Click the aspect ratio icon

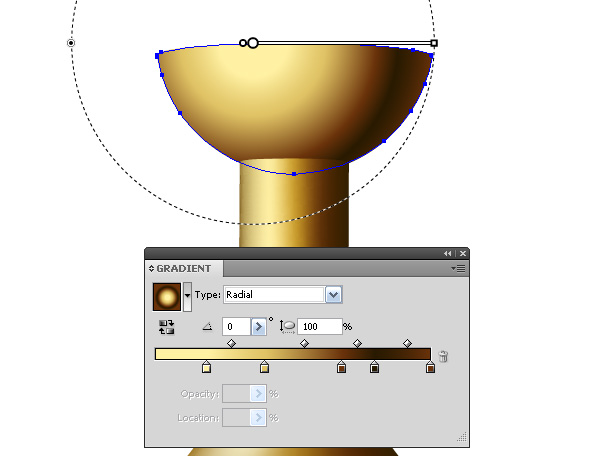(287, 327)
